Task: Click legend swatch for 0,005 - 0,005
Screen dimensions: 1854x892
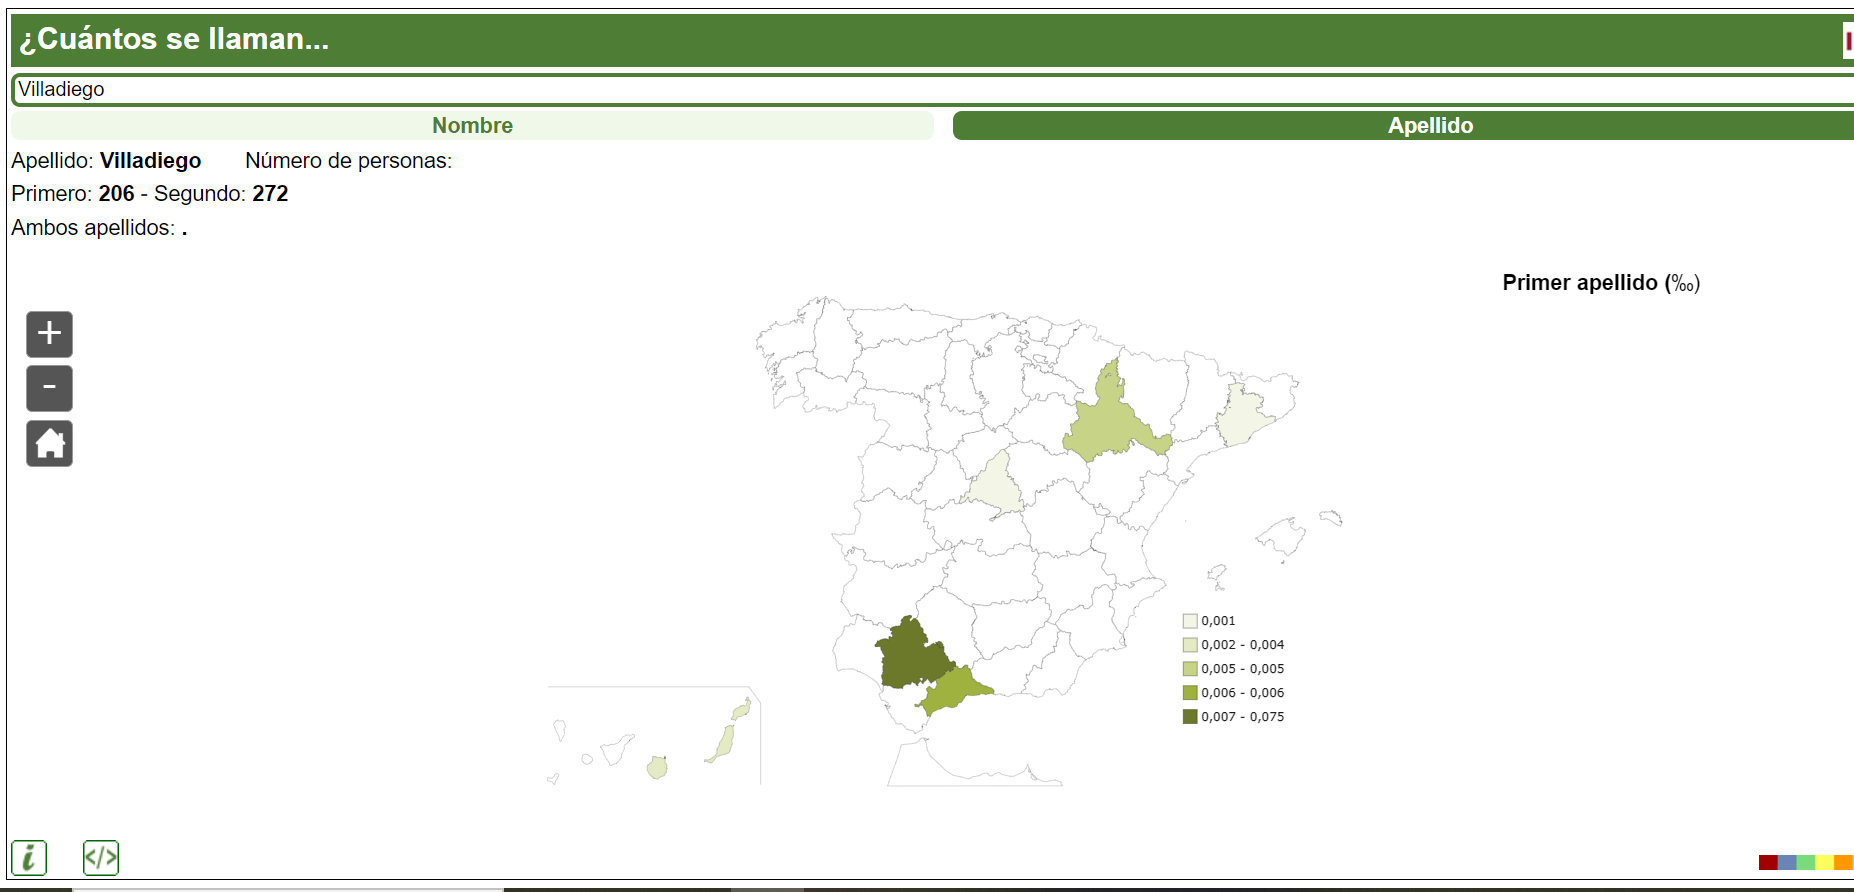Action: [x=1190, y=669]
